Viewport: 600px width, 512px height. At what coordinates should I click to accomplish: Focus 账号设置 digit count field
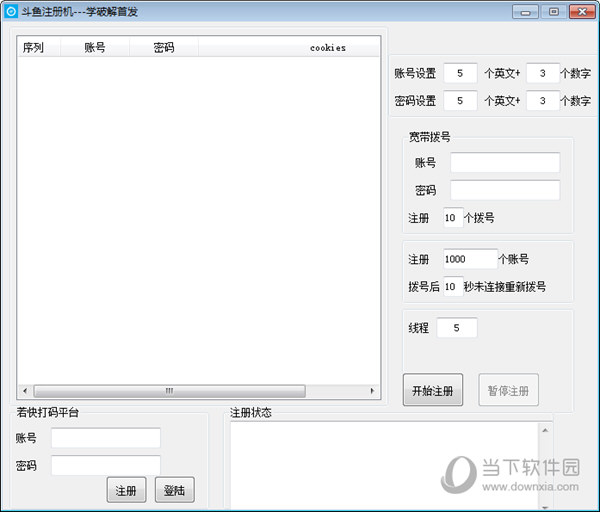click(x=543, y=73)
